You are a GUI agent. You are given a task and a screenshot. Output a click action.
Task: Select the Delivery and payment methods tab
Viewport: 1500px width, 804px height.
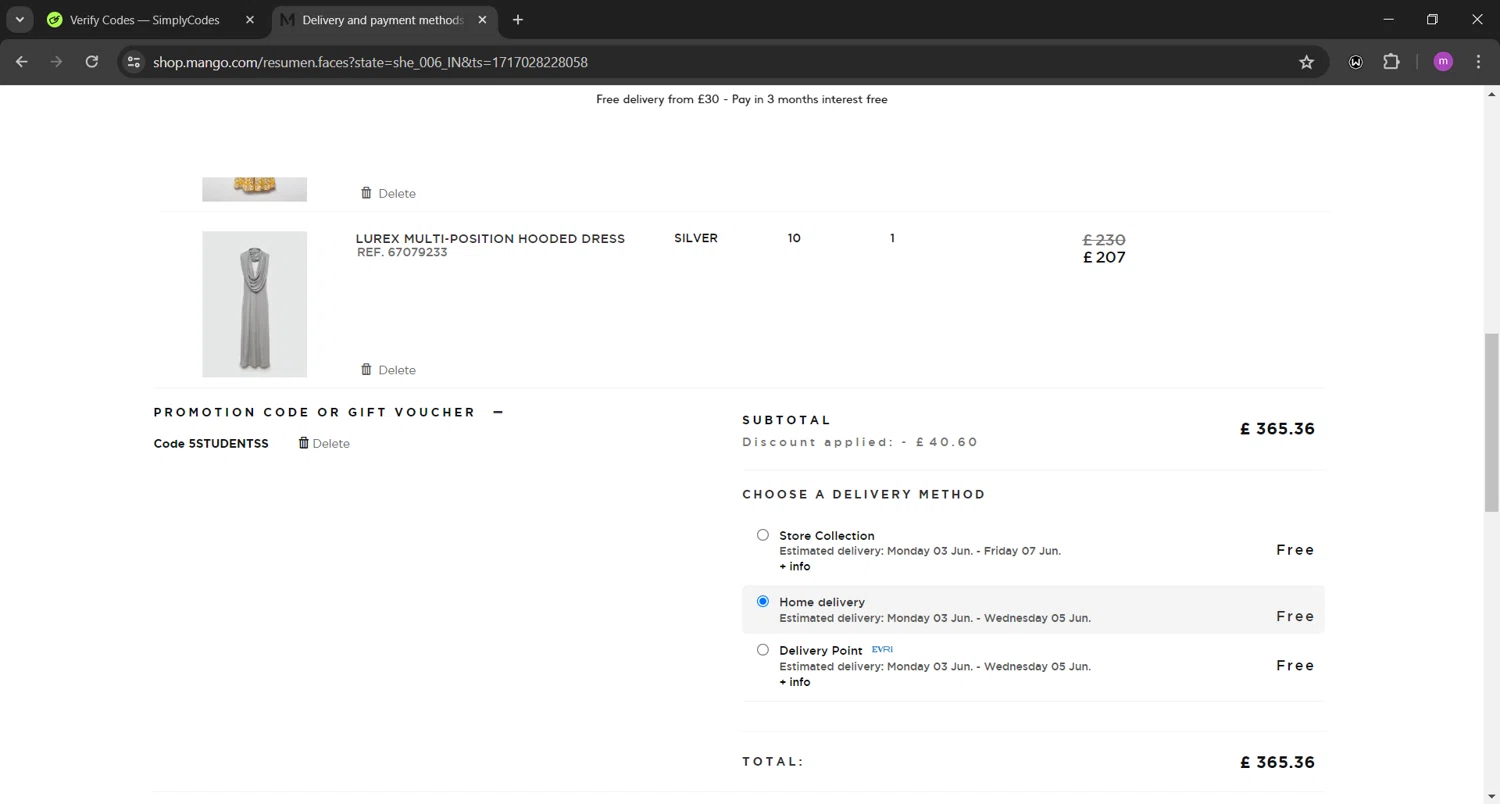(x=384, y=20)
